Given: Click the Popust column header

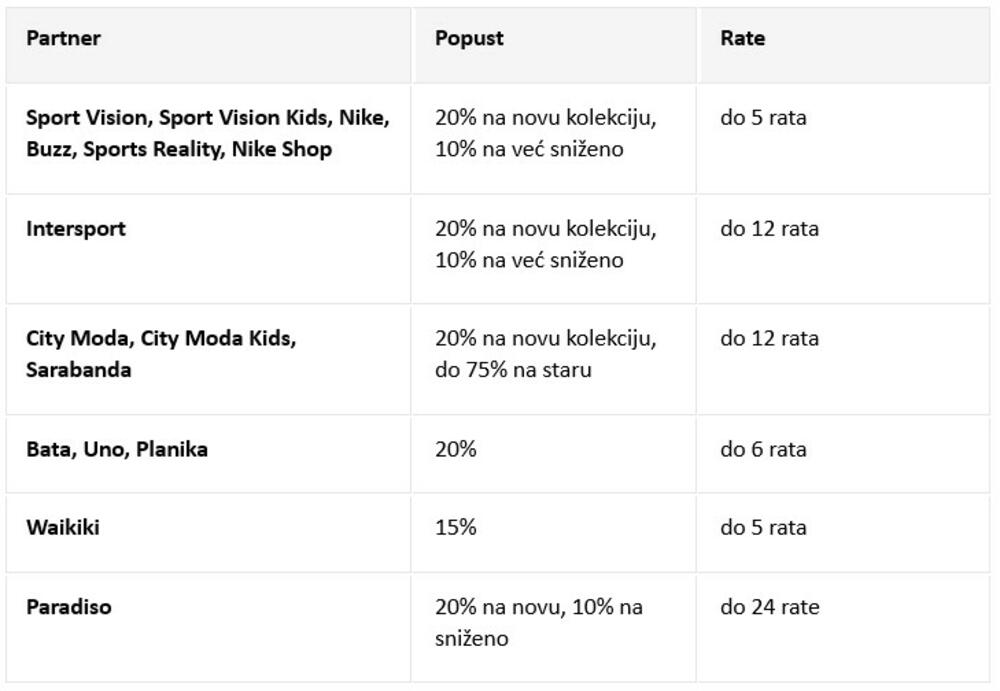Looking at the screenshot, I should (x=469, y=39).
